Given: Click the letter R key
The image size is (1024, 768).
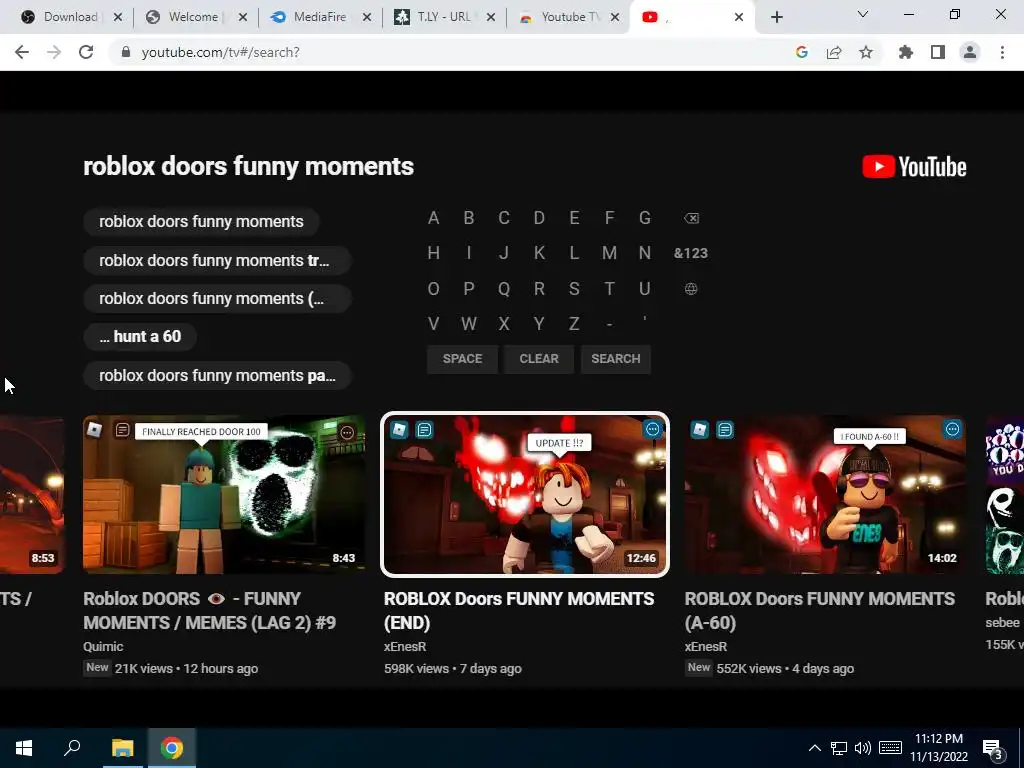Looking at the screenshot, I should (x=539, y=289).
